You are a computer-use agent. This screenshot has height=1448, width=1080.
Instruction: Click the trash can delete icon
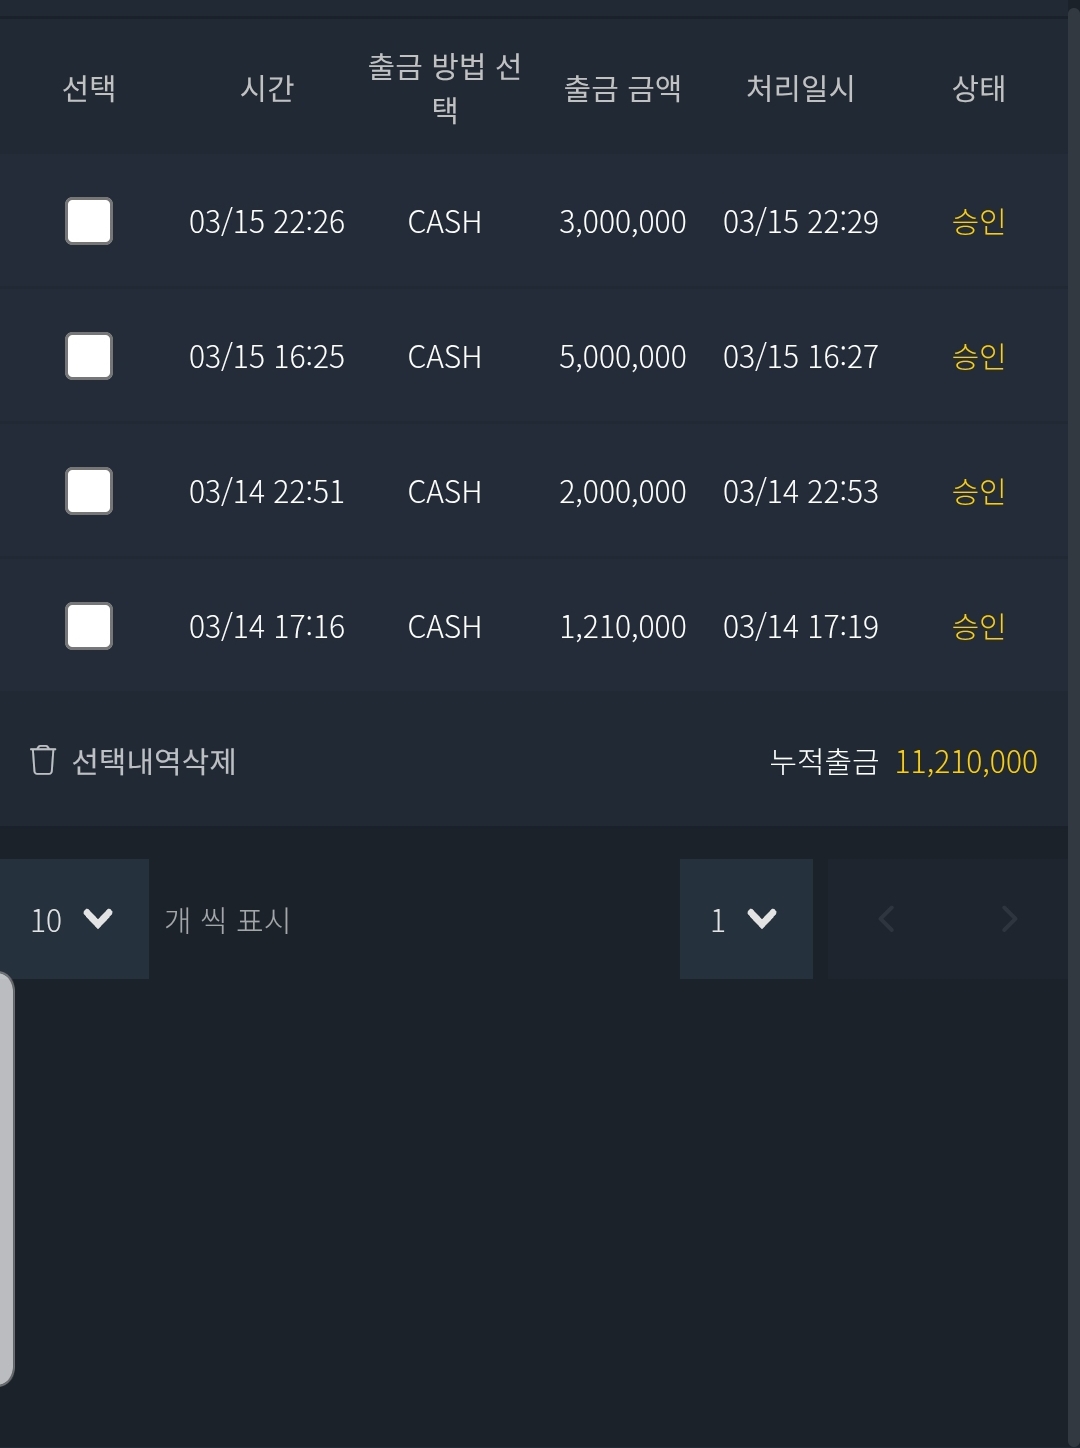coord(43,761)
